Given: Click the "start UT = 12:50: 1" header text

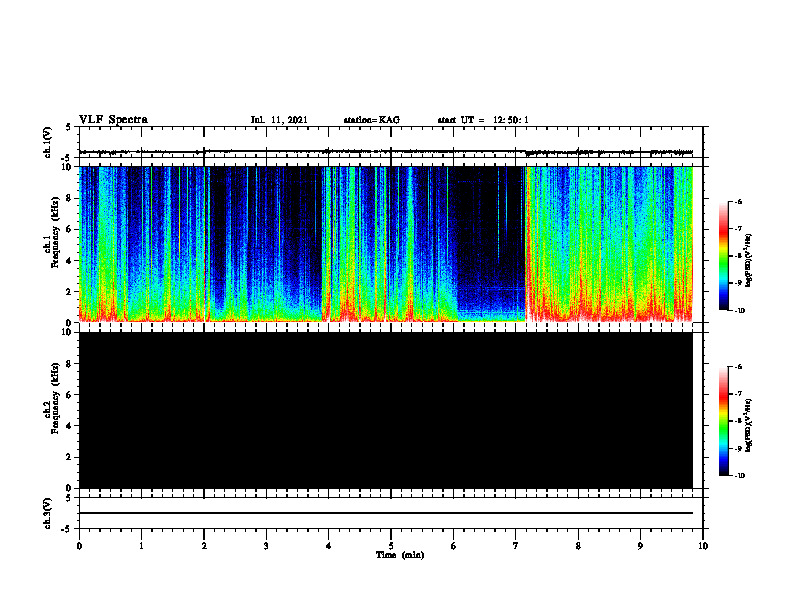Looking at the screenshot, I should point(483,120).
